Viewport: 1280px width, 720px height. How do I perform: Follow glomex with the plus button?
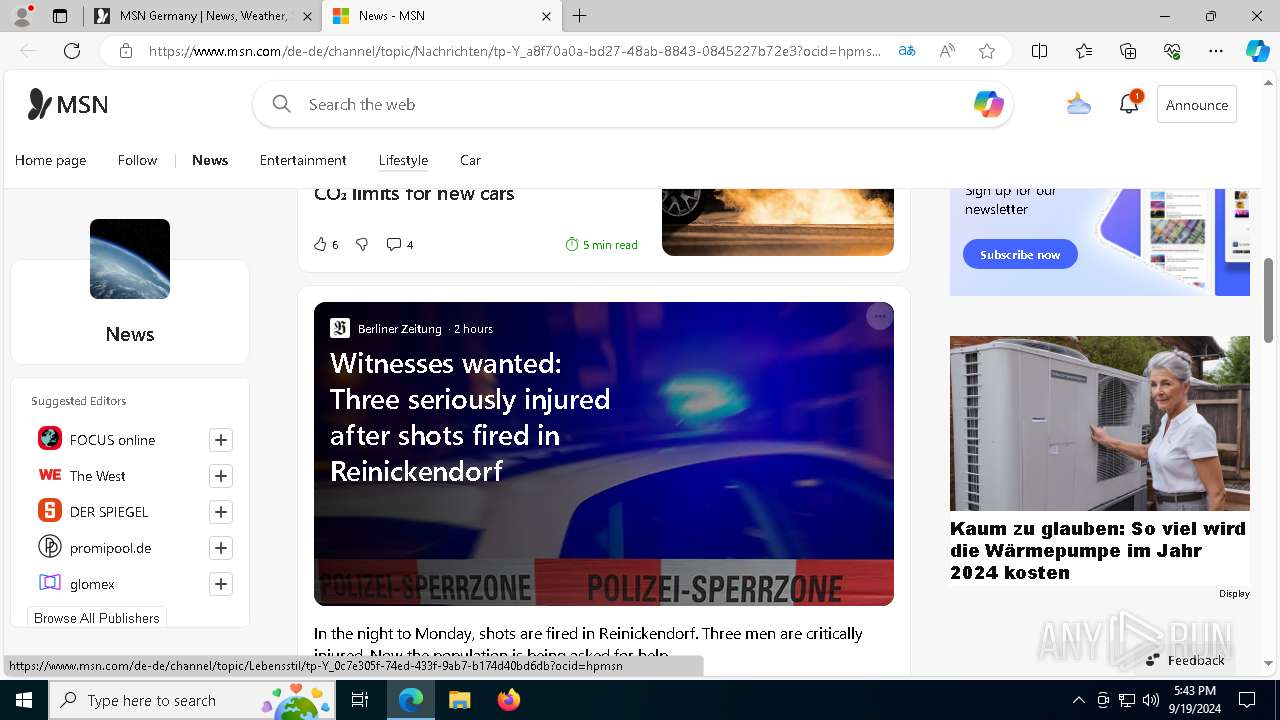[x=221, y=584]
